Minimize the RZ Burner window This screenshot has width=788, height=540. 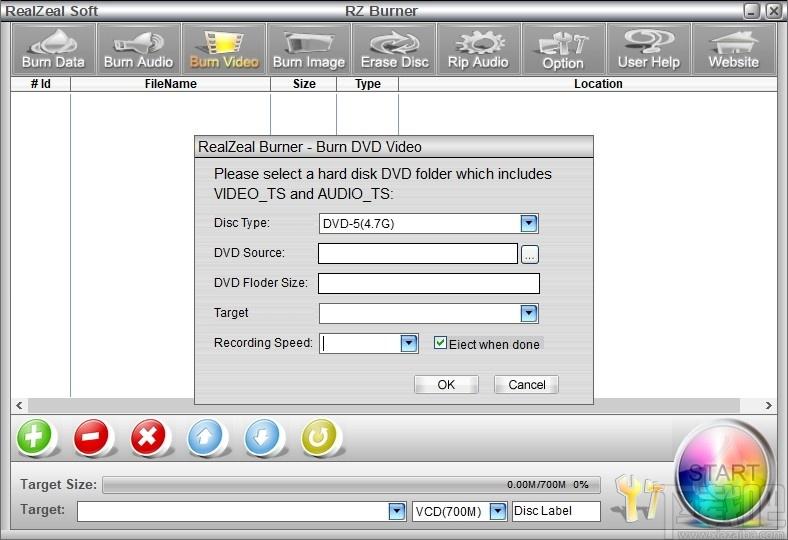click(752, 11)
